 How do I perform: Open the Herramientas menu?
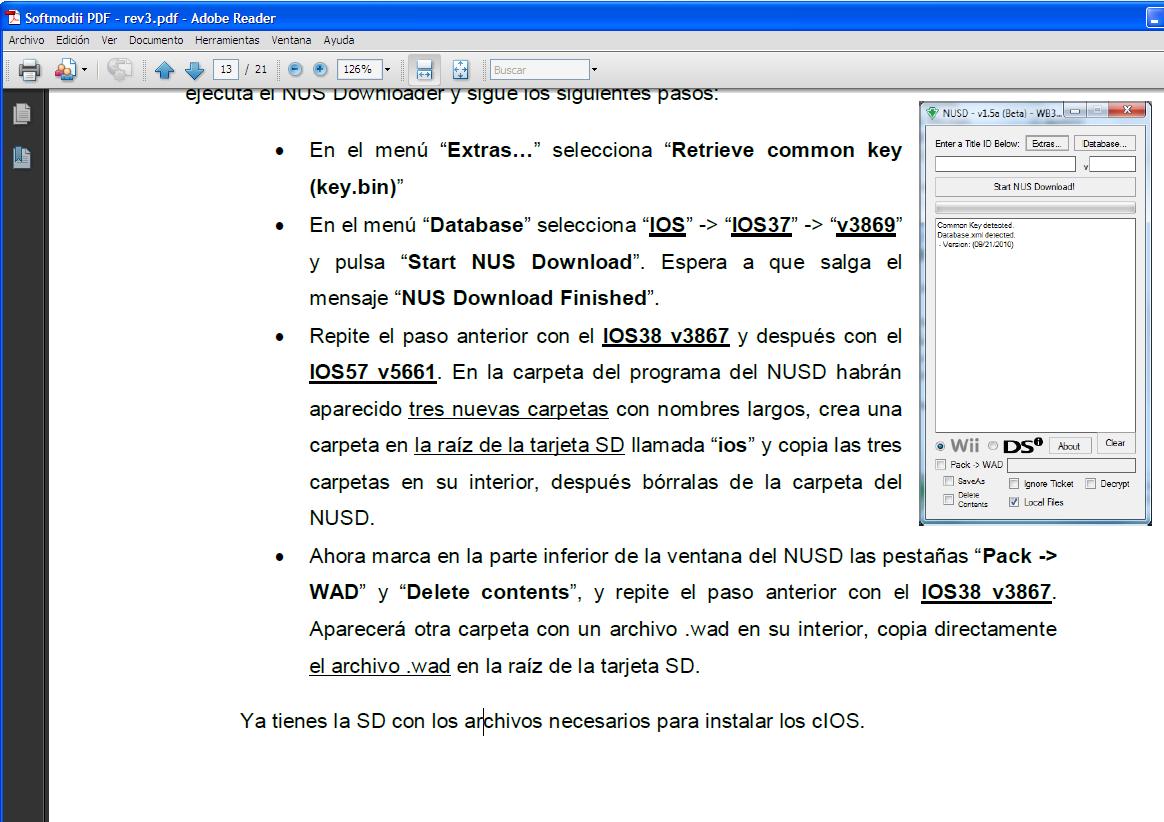click(227, 40)
